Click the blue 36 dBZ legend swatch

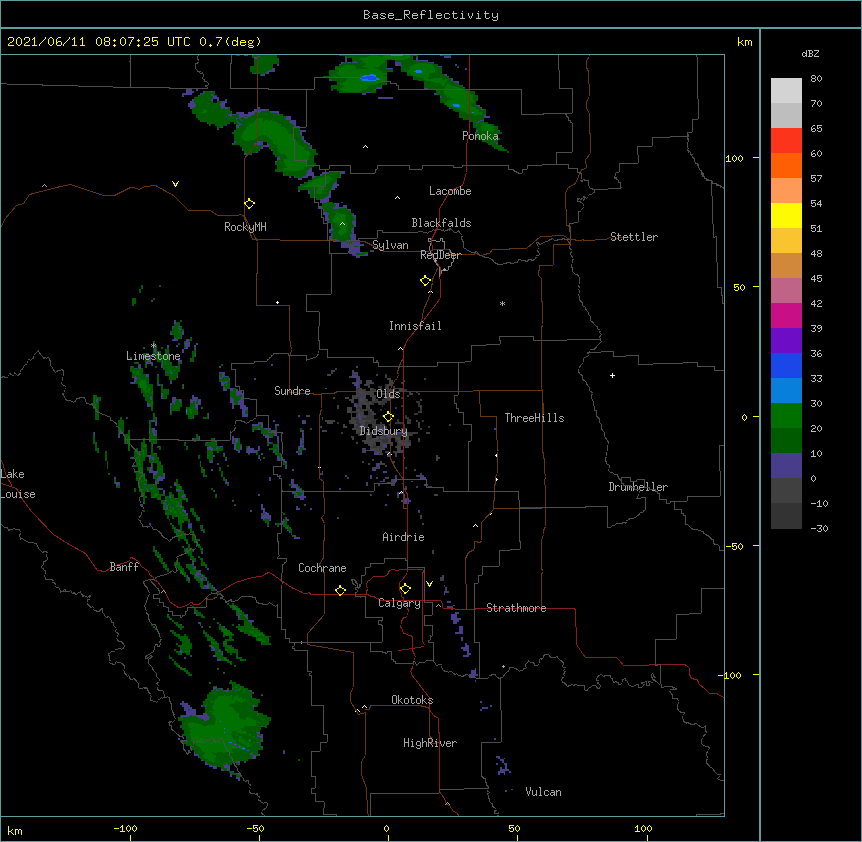tap(786, 365)
